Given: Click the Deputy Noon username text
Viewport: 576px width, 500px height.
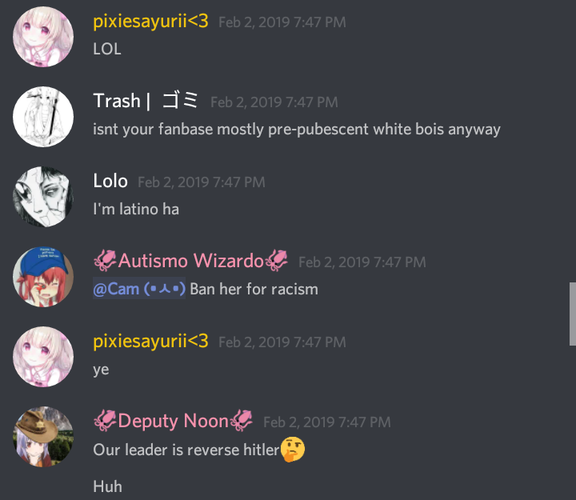Looking at the screenshot, I should point(173,421).
